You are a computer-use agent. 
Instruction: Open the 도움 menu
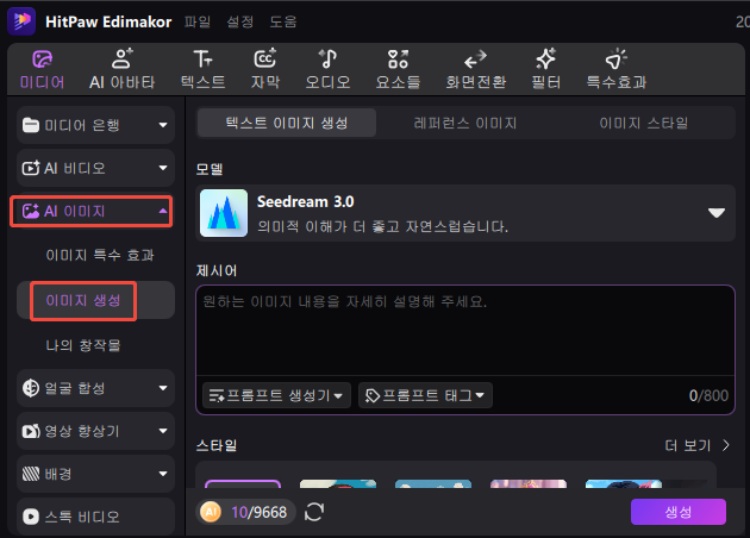tap(283, 22)
